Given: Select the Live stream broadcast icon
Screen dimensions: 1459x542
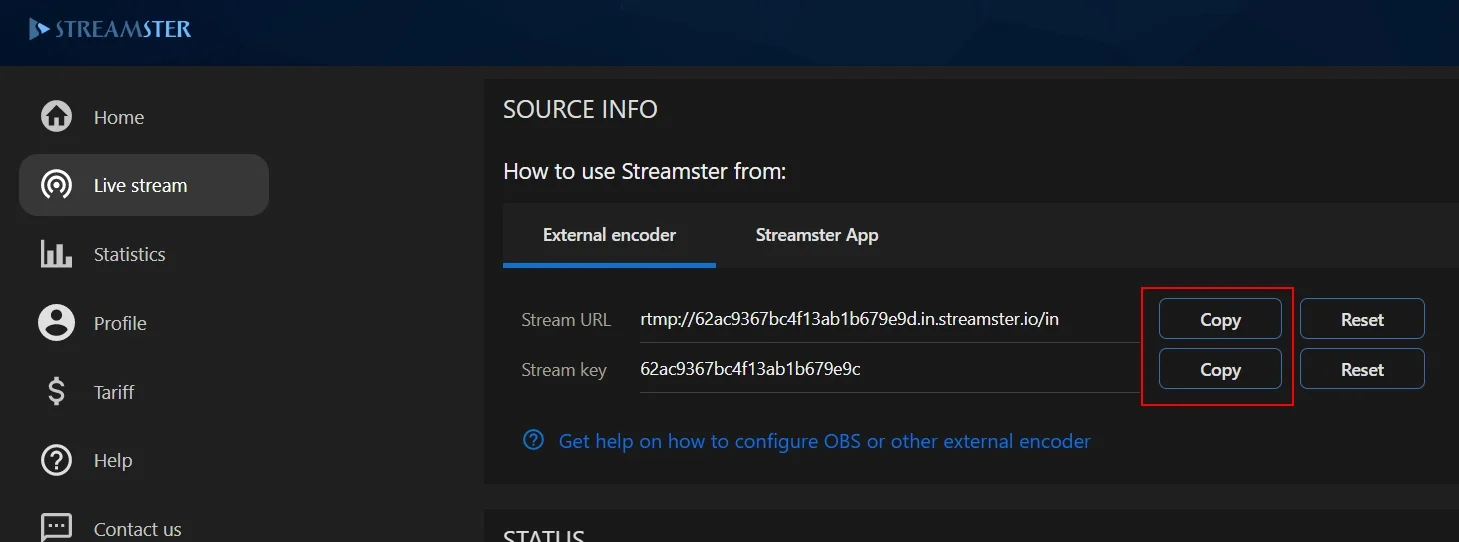Looking at the screenshot, I should pyautogui.click(x=56, y=185).
